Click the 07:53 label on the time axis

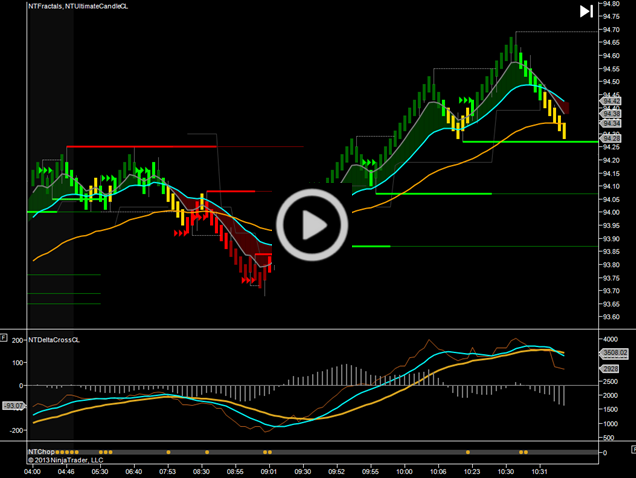(x=168, y=471)
